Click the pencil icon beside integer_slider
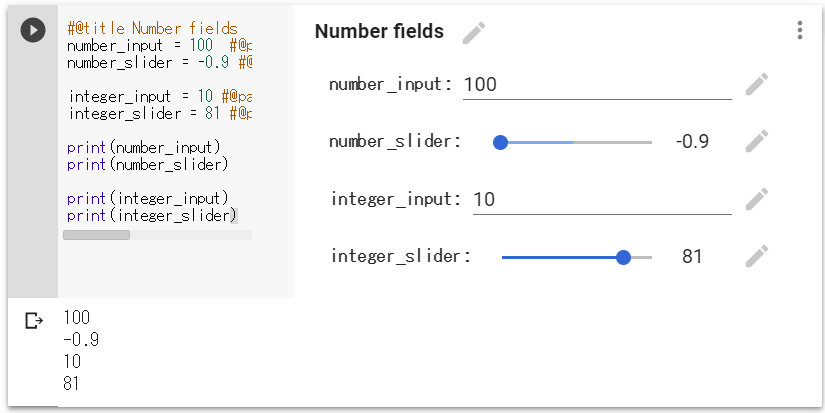Screen dimensions: 825x413 tap(757, 257)
